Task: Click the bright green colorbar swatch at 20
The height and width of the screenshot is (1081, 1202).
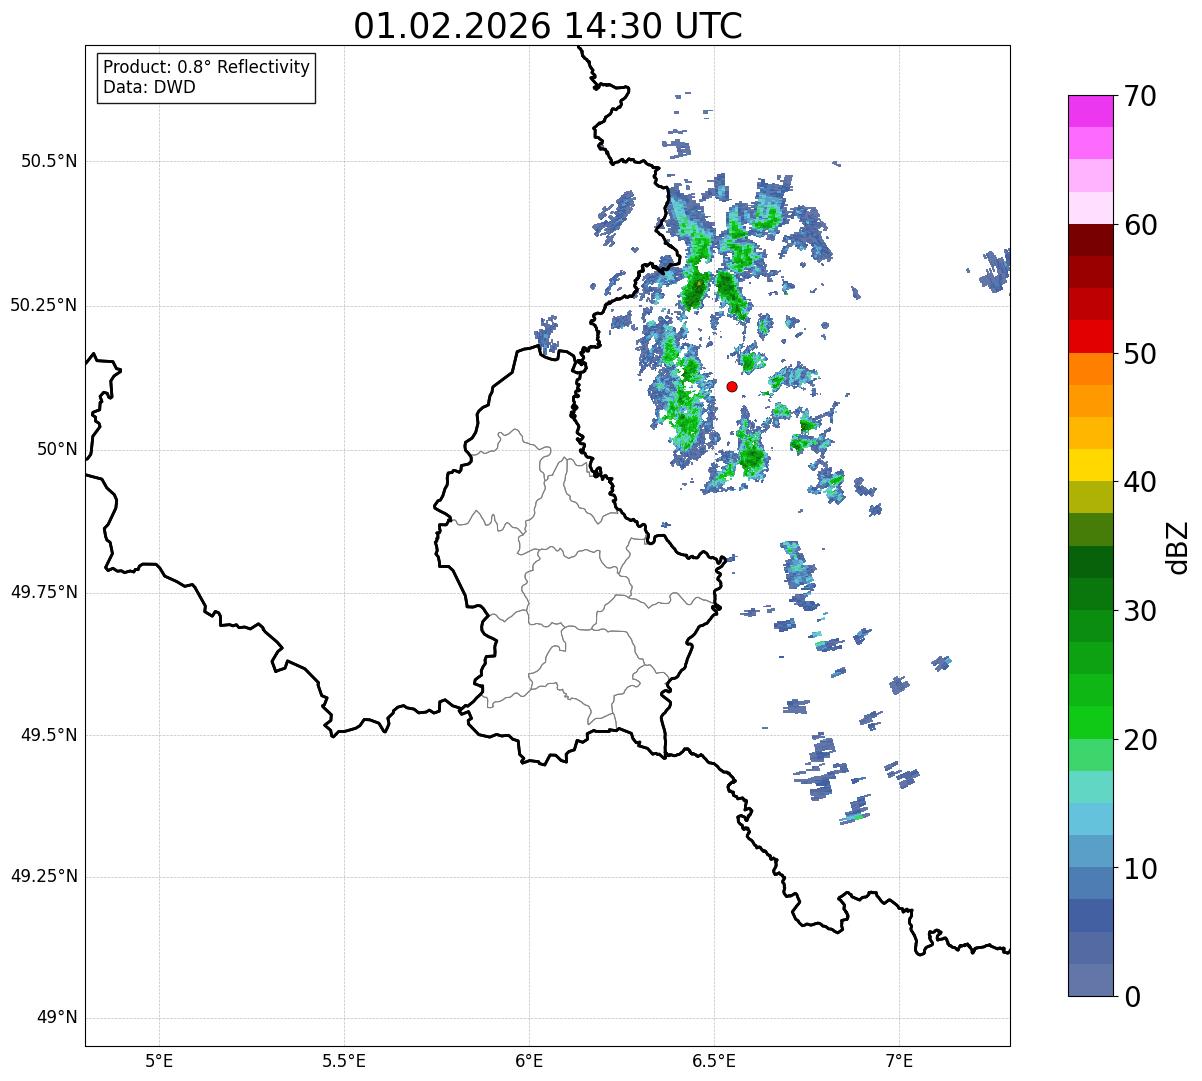Action: (1091, 723)
